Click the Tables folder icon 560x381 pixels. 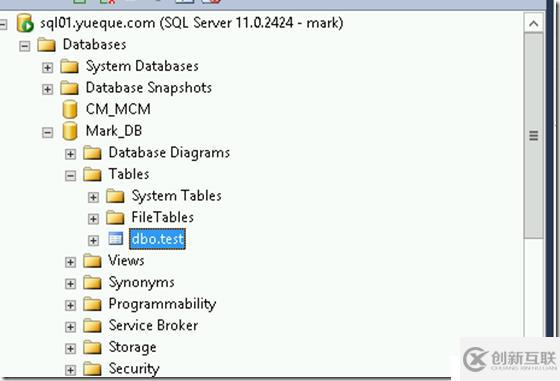92,175
